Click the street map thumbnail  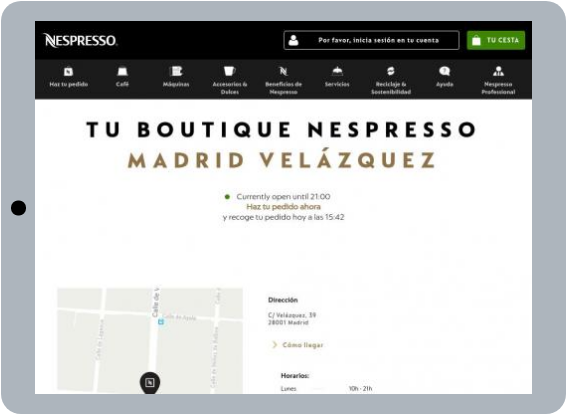[150, 341]
